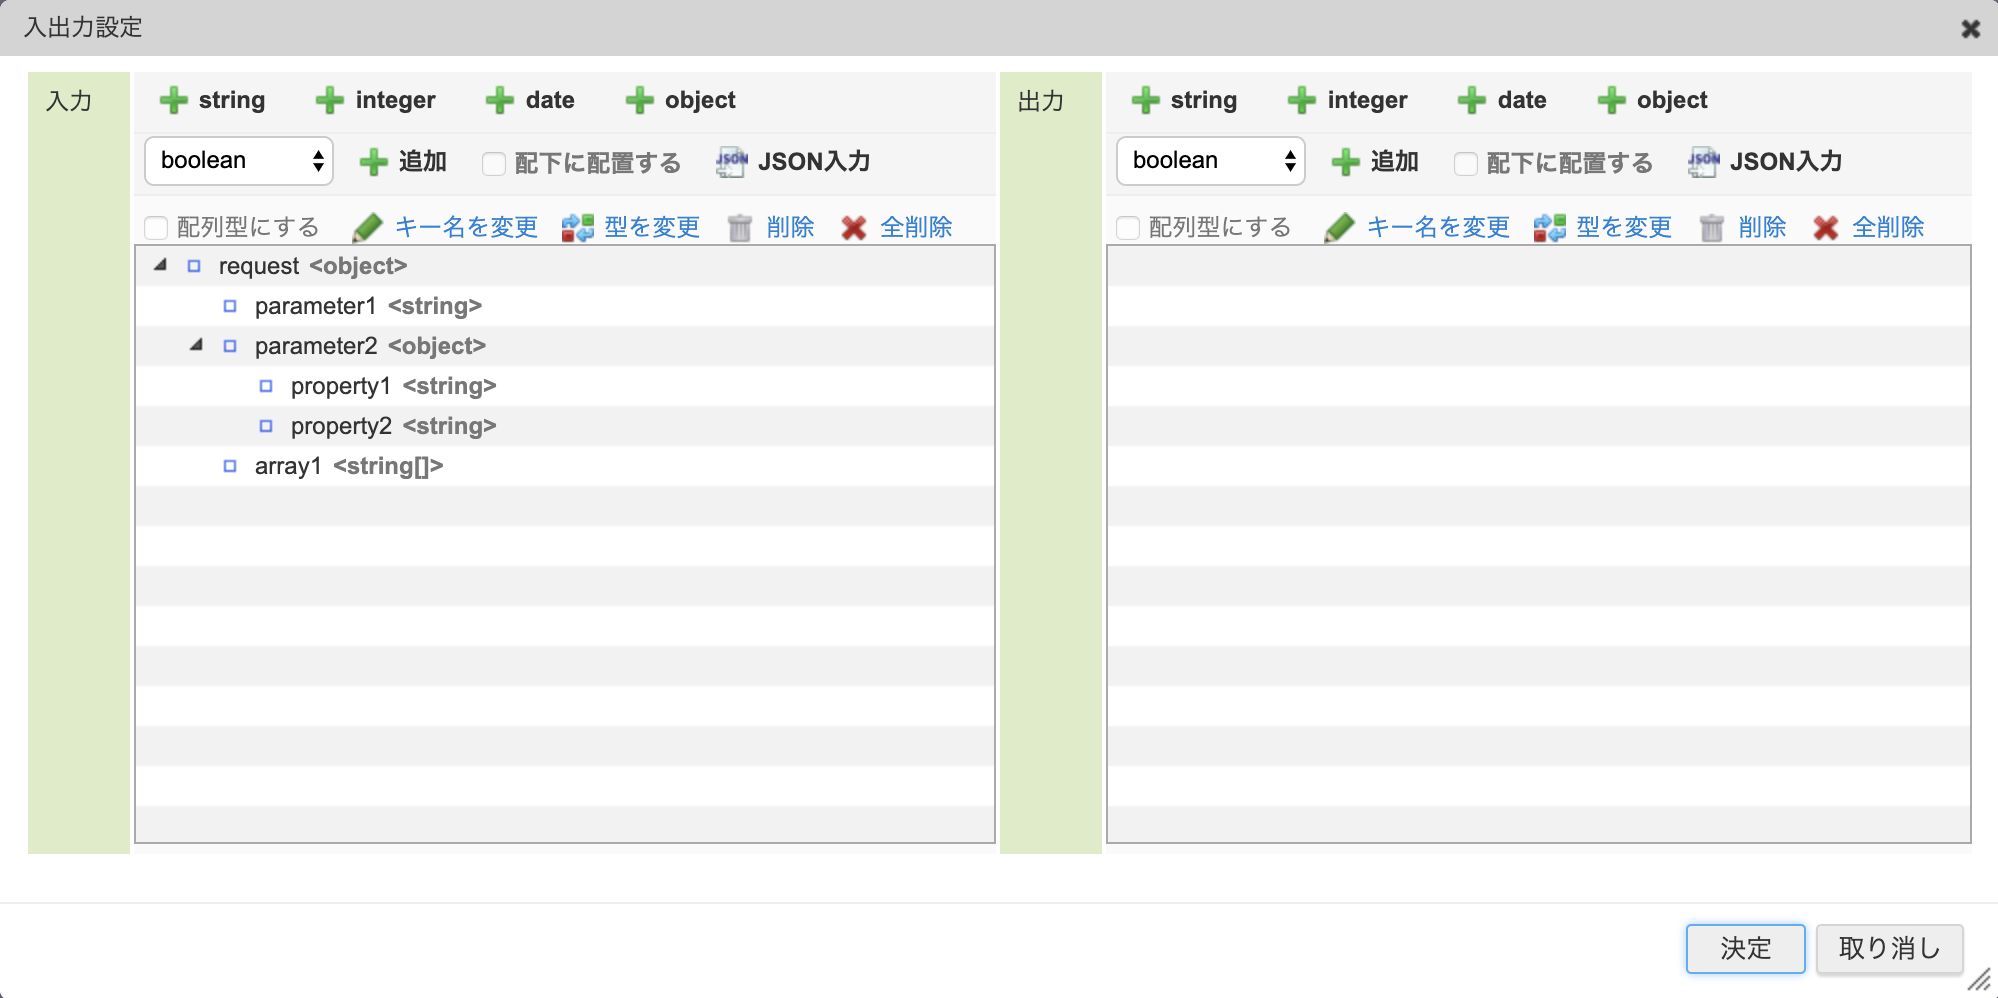Click red X delete-all icon in input panel
Screen dimensions: 1998x998
854,228
